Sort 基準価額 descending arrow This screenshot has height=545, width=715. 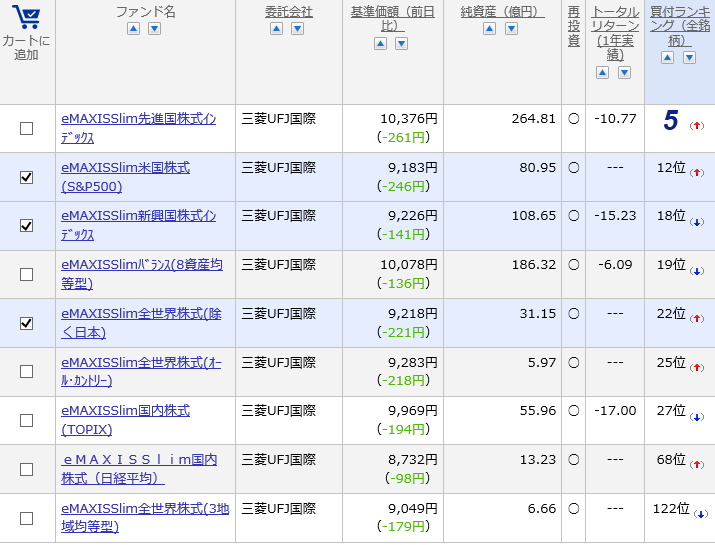(401, 44)
